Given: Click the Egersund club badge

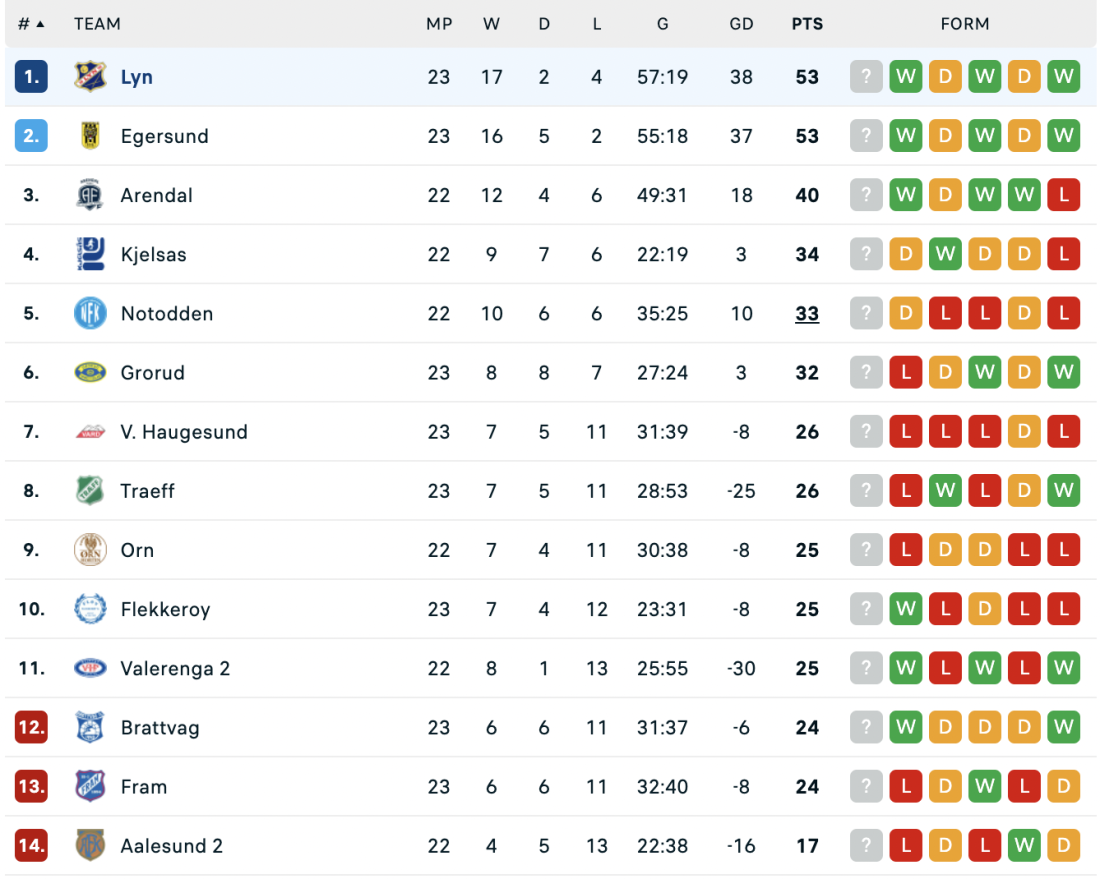Looking at the screenshot, I should click(90, 136).
